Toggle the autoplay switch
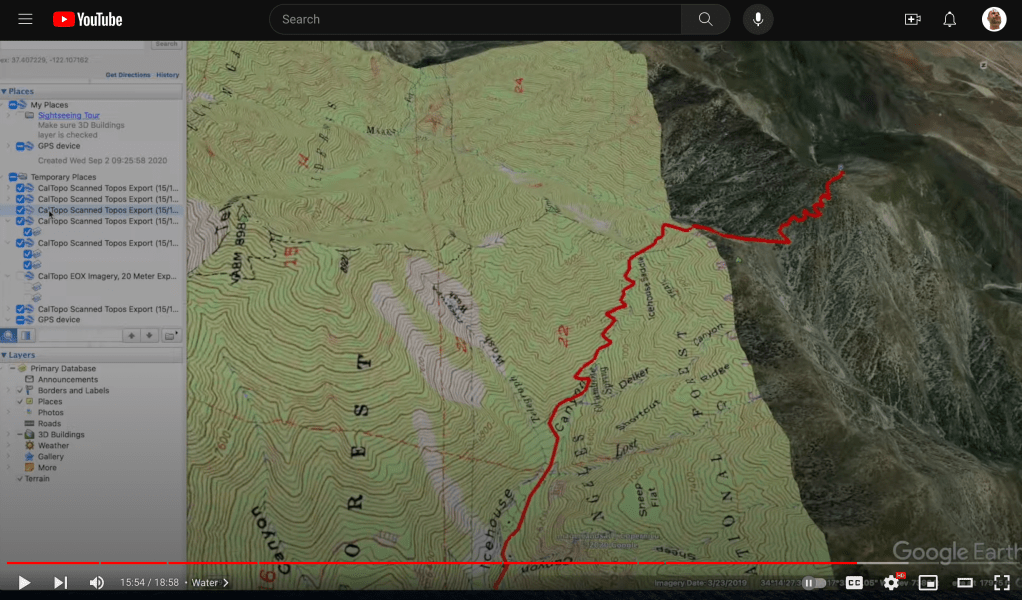The width and height of the screenshot is (1022, 600). point(814,582)
